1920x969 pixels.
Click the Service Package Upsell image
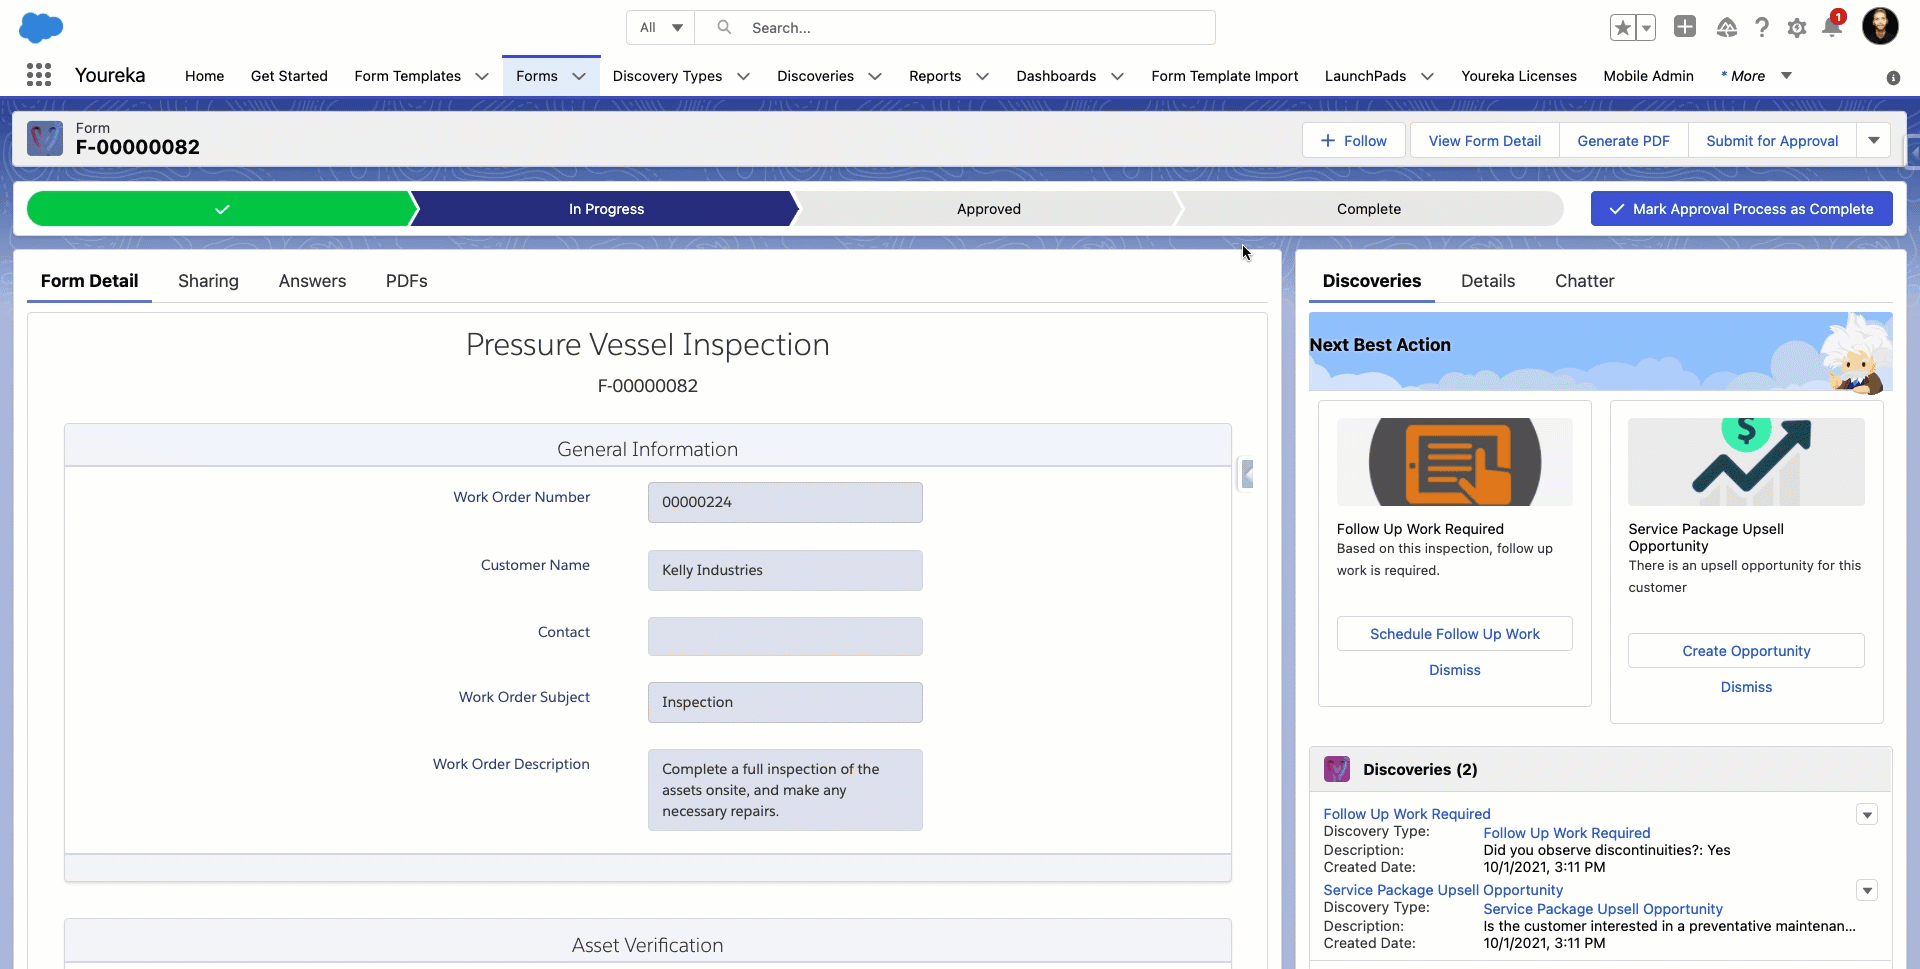click(1746, 462)
